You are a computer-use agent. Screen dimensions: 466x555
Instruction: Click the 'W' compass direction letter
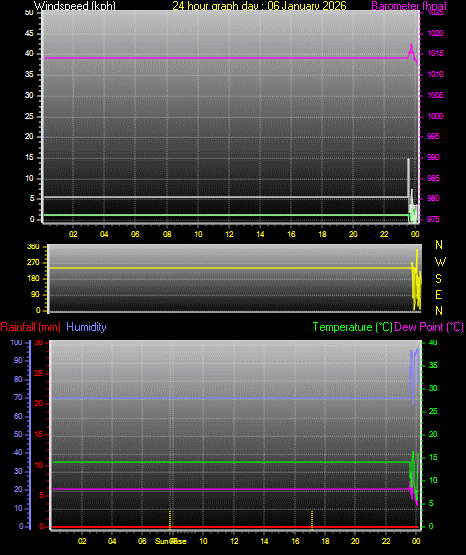(440, 262)
